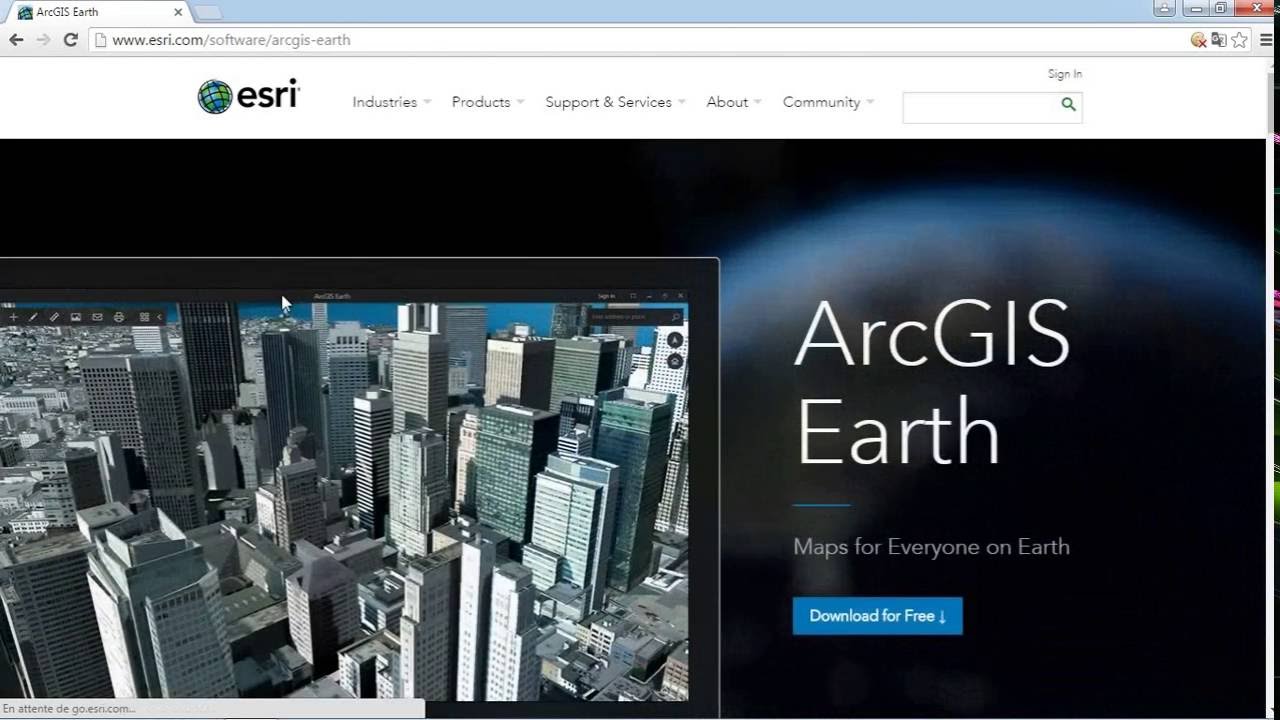Go back to the previous page
1280x720 pixels.
click(x=16, y=40)
